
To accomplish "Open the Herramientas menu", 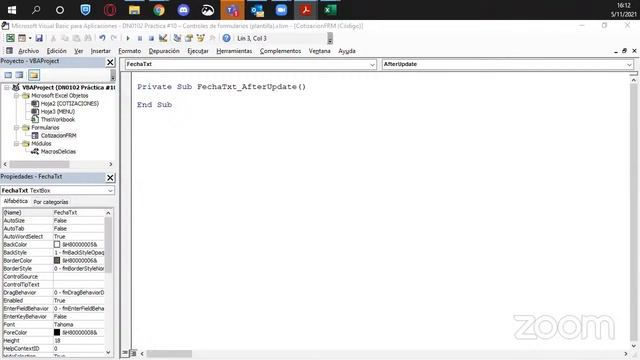I will [x=234, y=51].
